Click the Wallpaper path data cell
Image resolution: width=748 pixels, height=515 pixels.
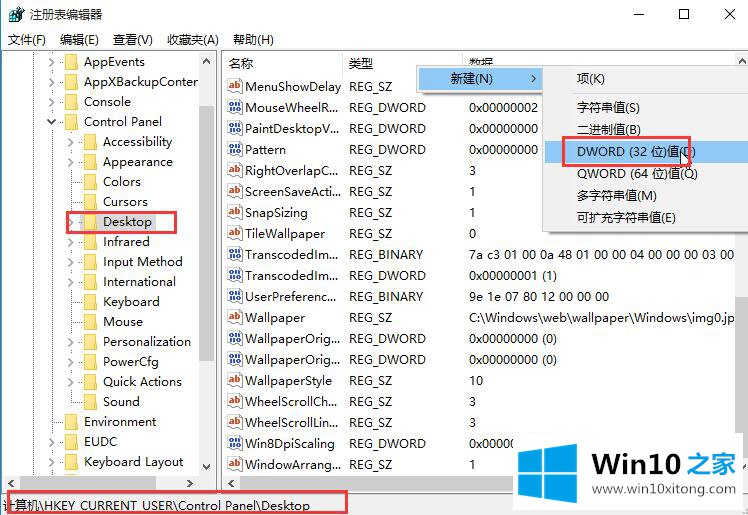click(x=602, y=317)
